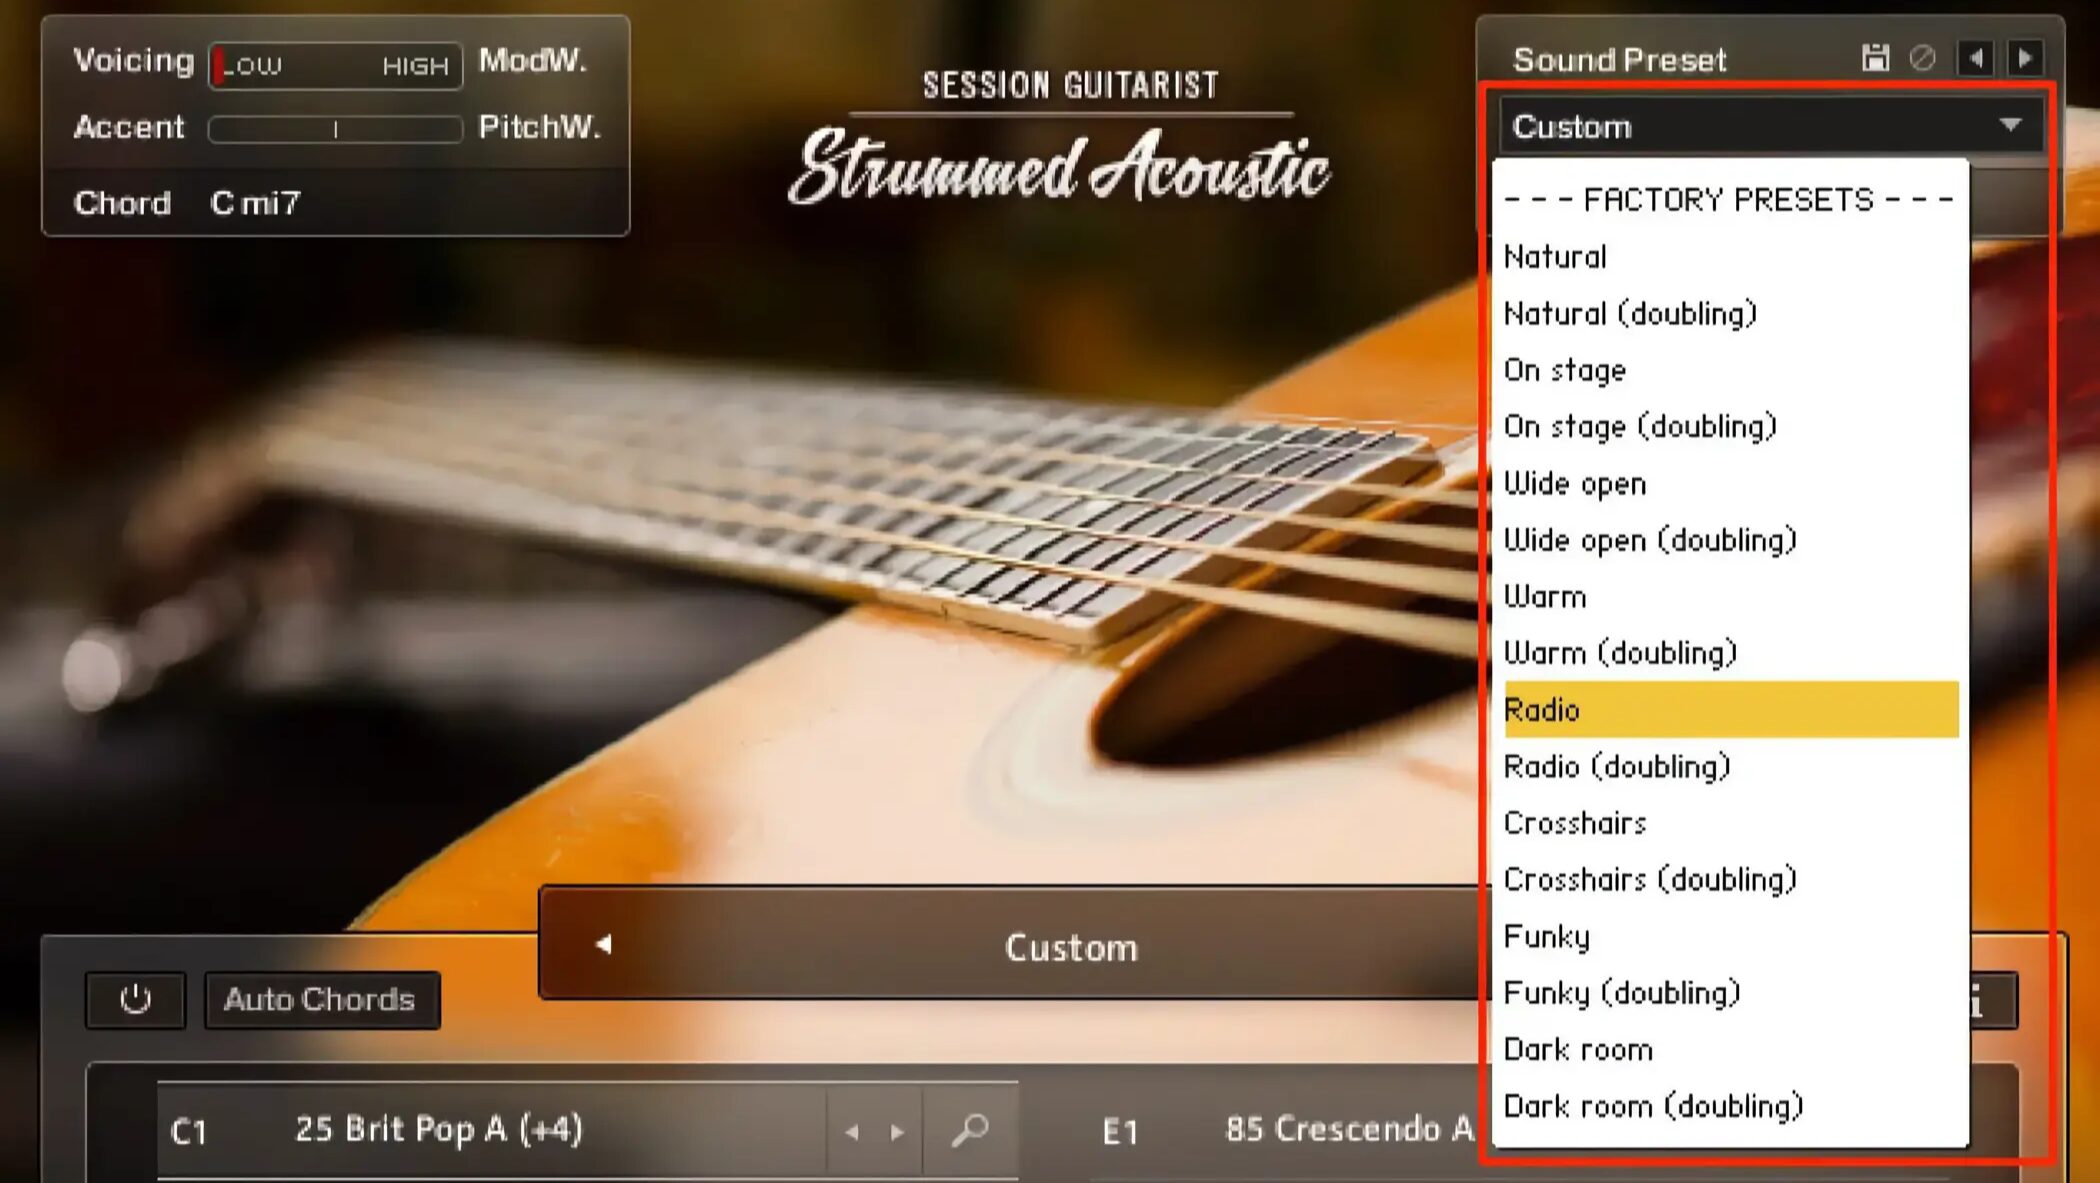Image resolution: width=2100 pixels, height=1183 pixels.
Task: Select the Warm preset
Action: coord(1731,596)
